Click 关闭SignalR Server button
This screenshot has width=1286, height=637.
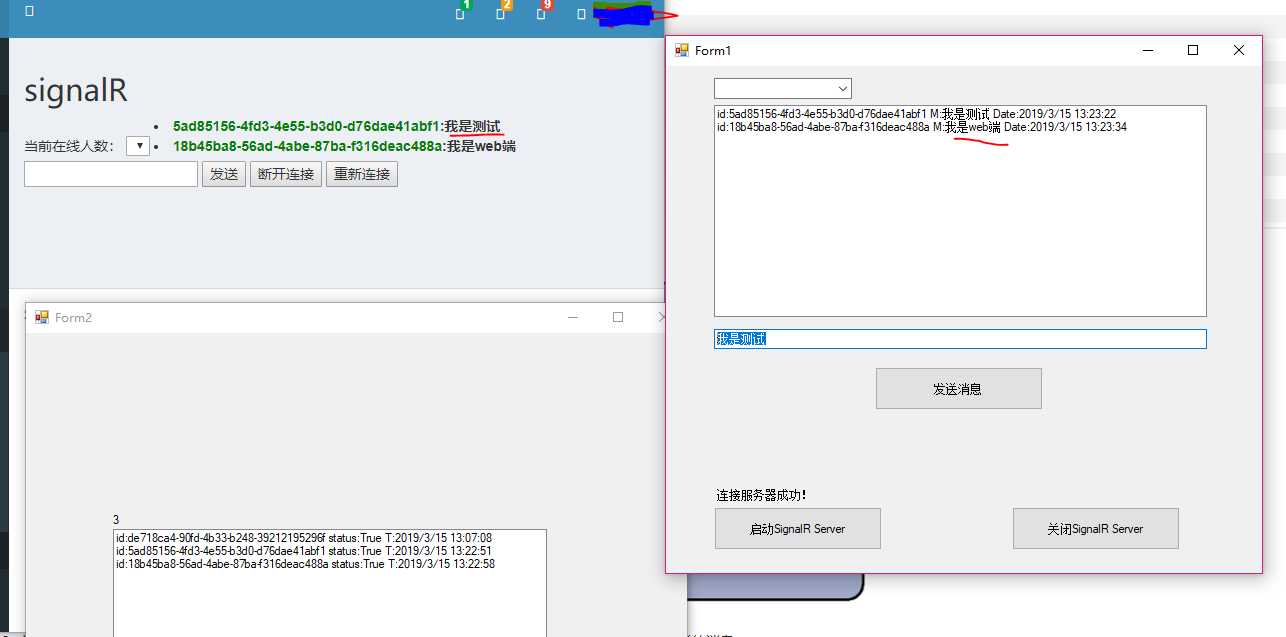(x=1095, y=528)
